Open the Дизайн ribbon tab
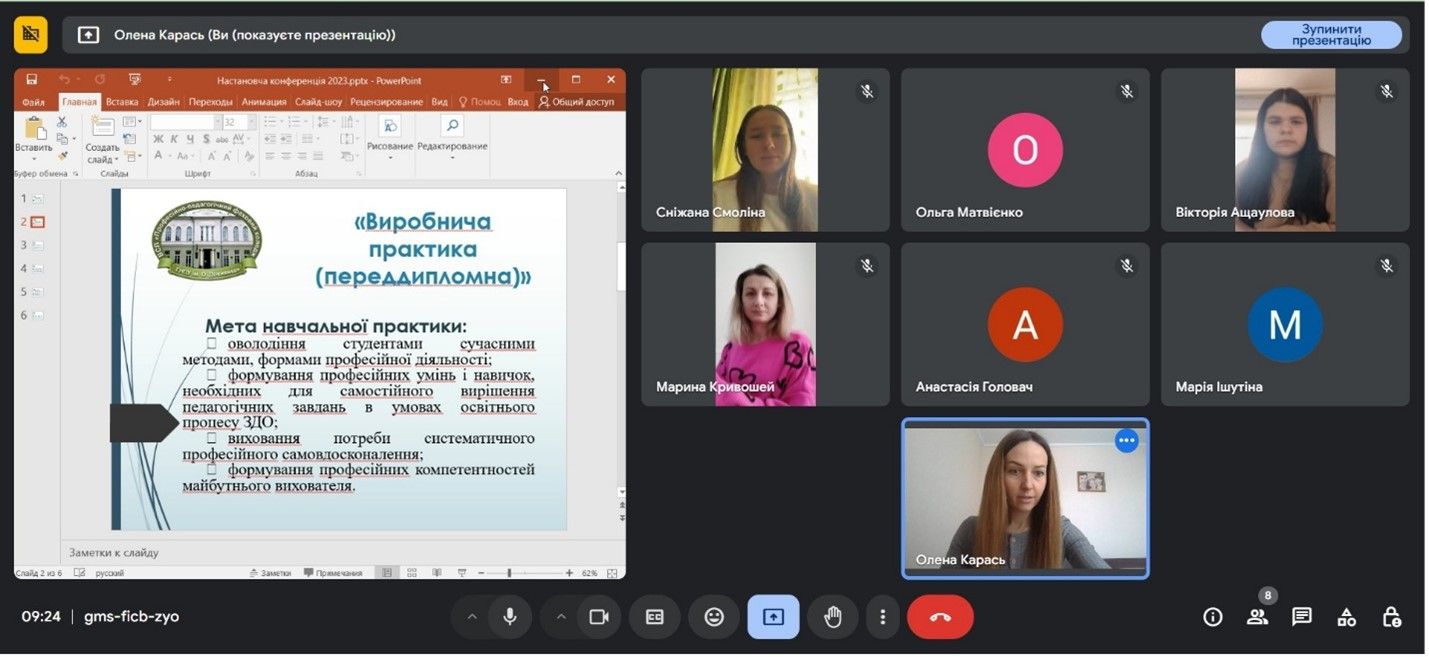 [163, 102]
